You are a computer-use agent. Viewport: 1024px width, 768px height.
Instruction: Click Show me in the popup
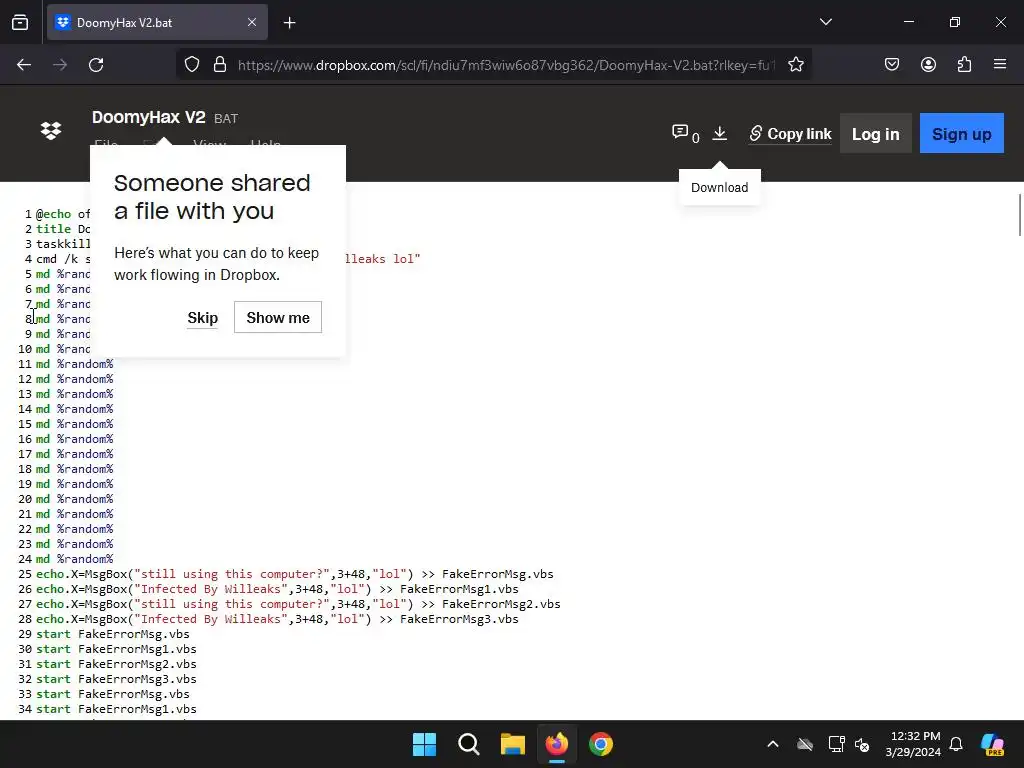click(x=278, y=317)
